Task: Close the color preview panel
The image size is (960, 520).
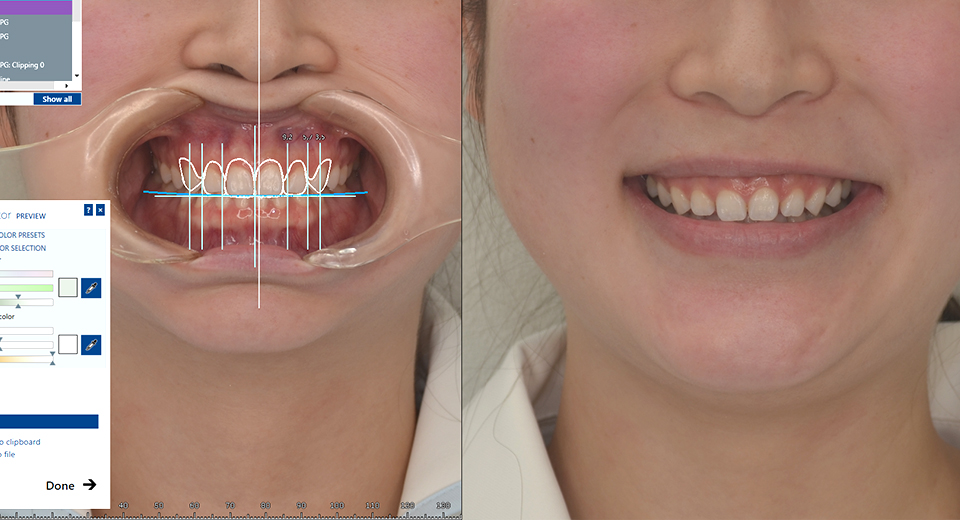Action: coord(100,210)
